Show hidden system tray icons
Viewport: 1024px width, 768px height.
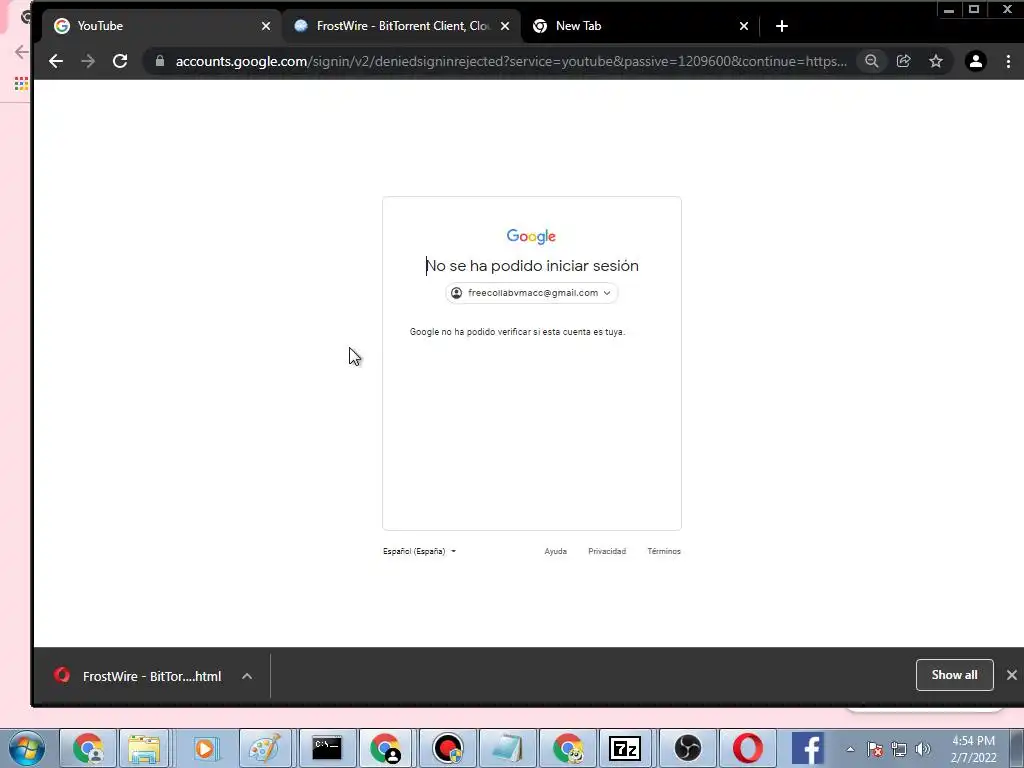(x=850, y=749)
